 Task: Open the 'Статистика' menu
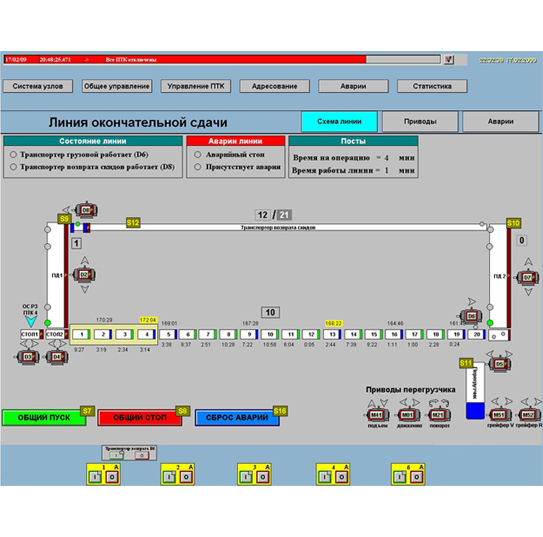pyautogui.click(x=432, y=86)
